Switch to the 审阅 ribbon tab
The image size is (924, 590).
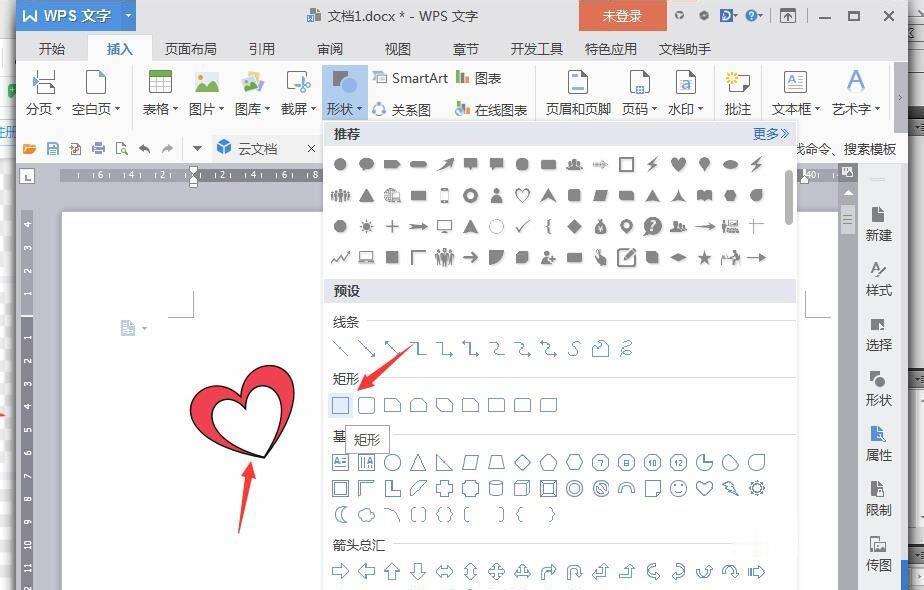[330, 47]
